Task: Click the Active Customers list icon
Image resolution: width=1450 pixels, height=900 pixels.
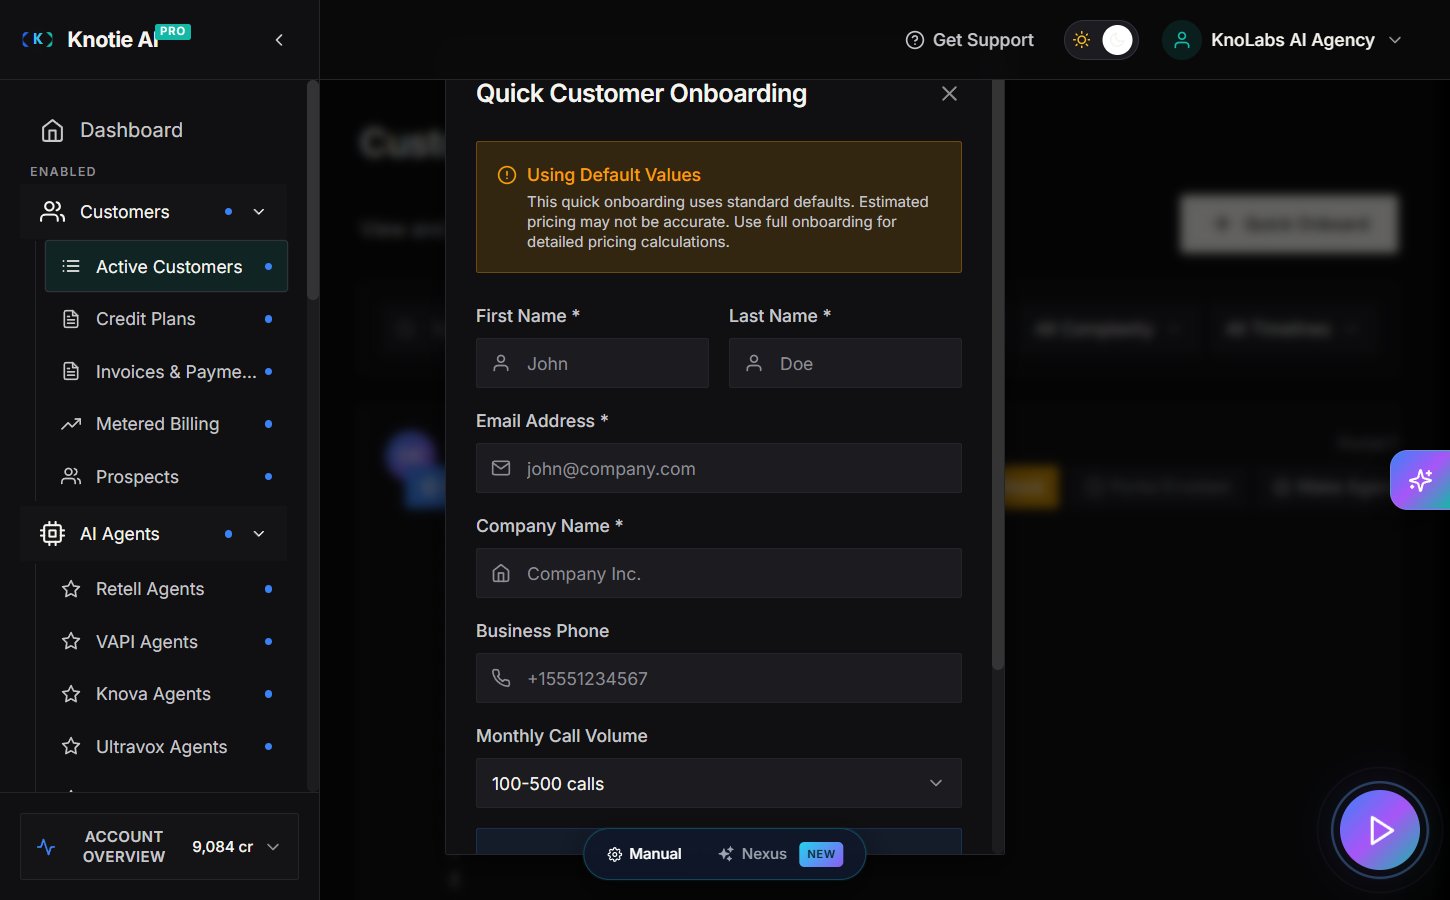Action: [71, 266]
